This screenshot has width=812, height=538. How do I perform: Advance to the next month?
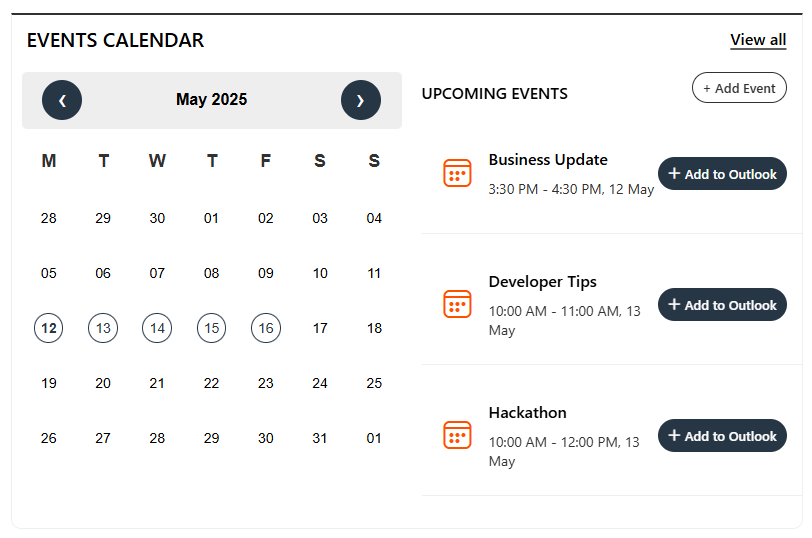pyautogui.click(x=360, y=100)
